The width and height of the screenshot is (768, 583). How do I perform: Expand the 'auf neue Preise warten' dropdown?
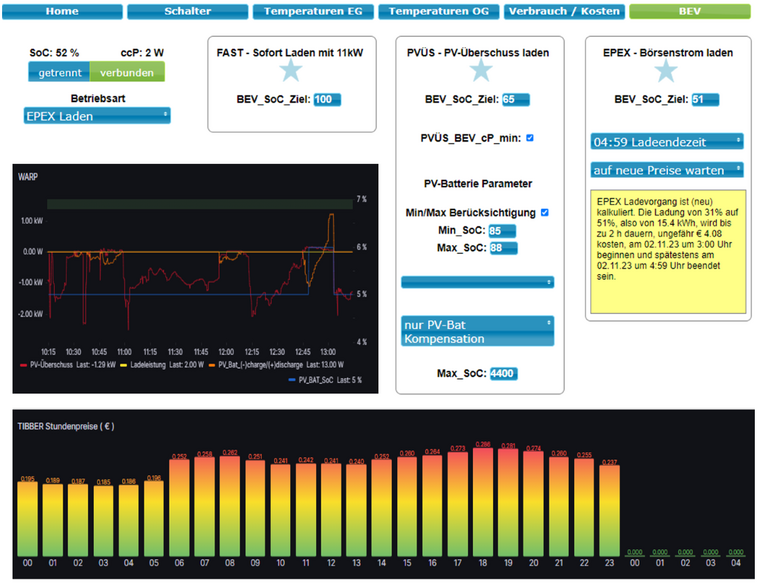click(667, 170)
